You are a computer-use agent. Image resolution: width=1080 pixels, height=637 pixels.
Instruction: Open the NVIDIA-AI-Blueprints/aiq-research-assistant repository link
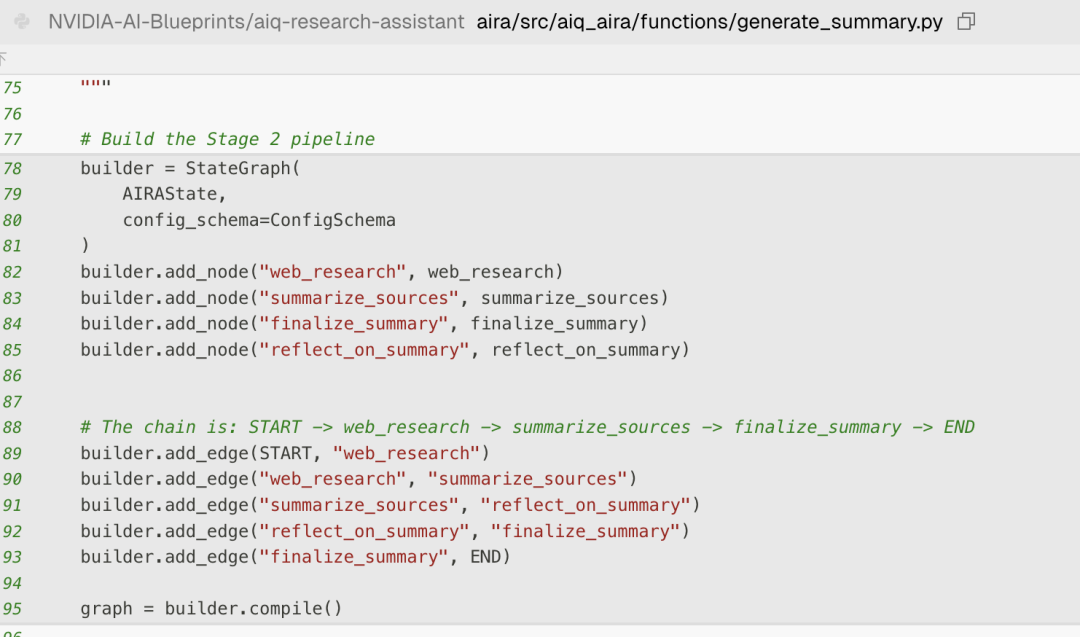[256, 21]
